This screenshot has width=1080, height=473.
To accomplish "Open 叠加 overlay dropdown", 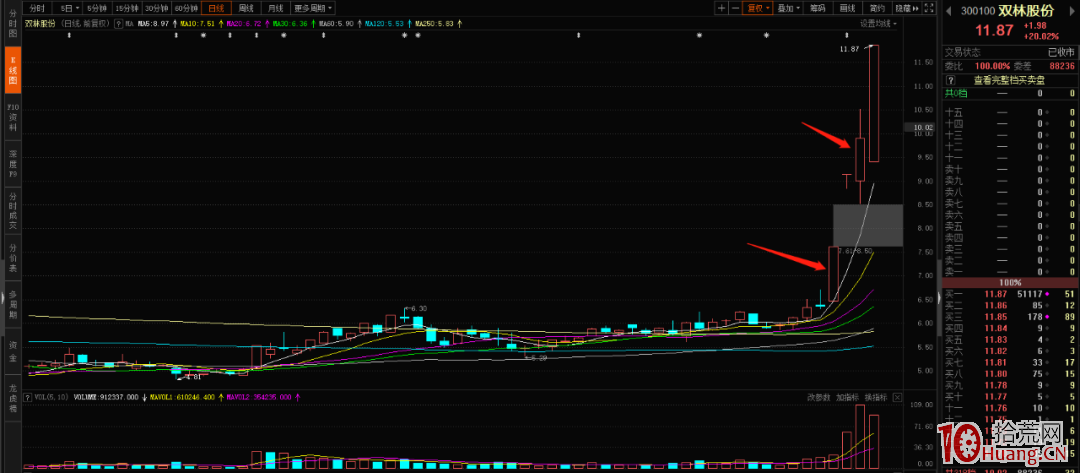I will 787,8.
